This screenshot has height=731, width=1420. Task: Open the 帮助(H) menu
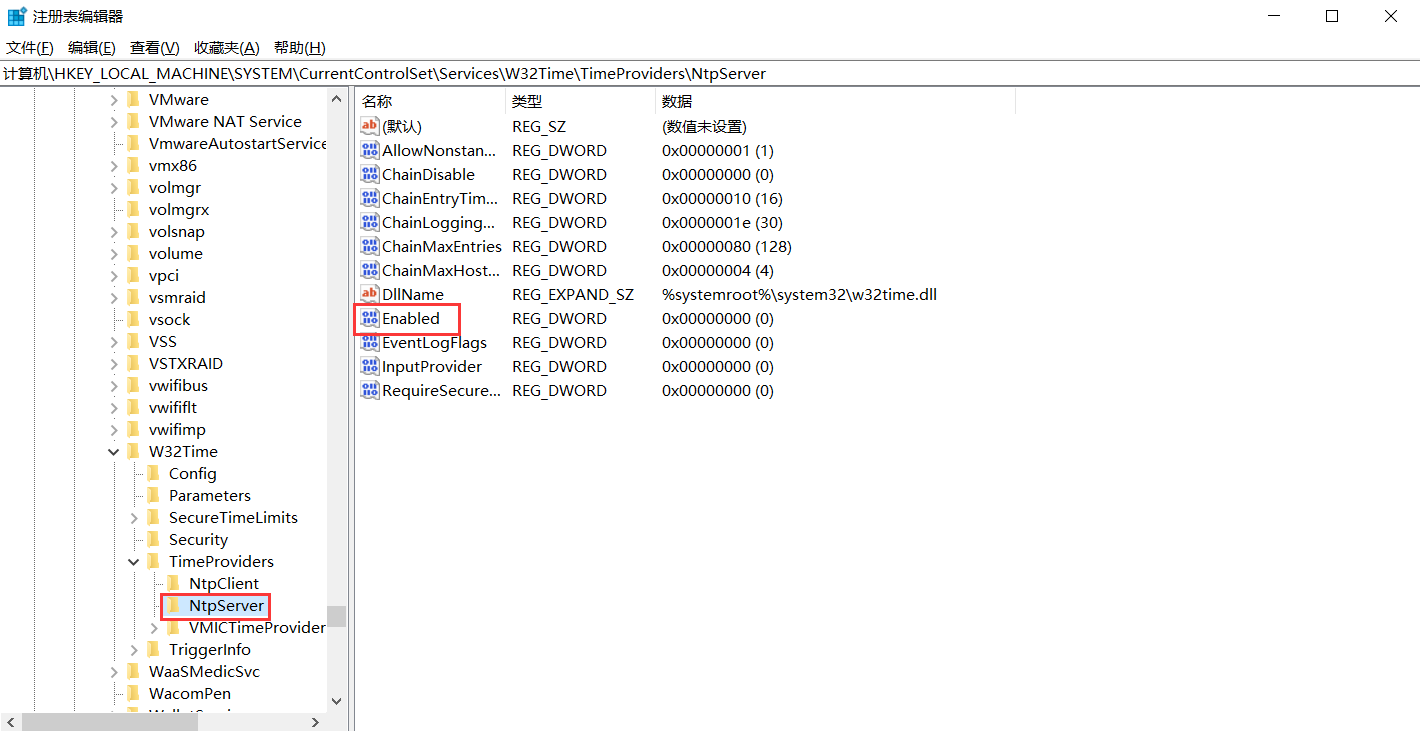pos(299,48)
